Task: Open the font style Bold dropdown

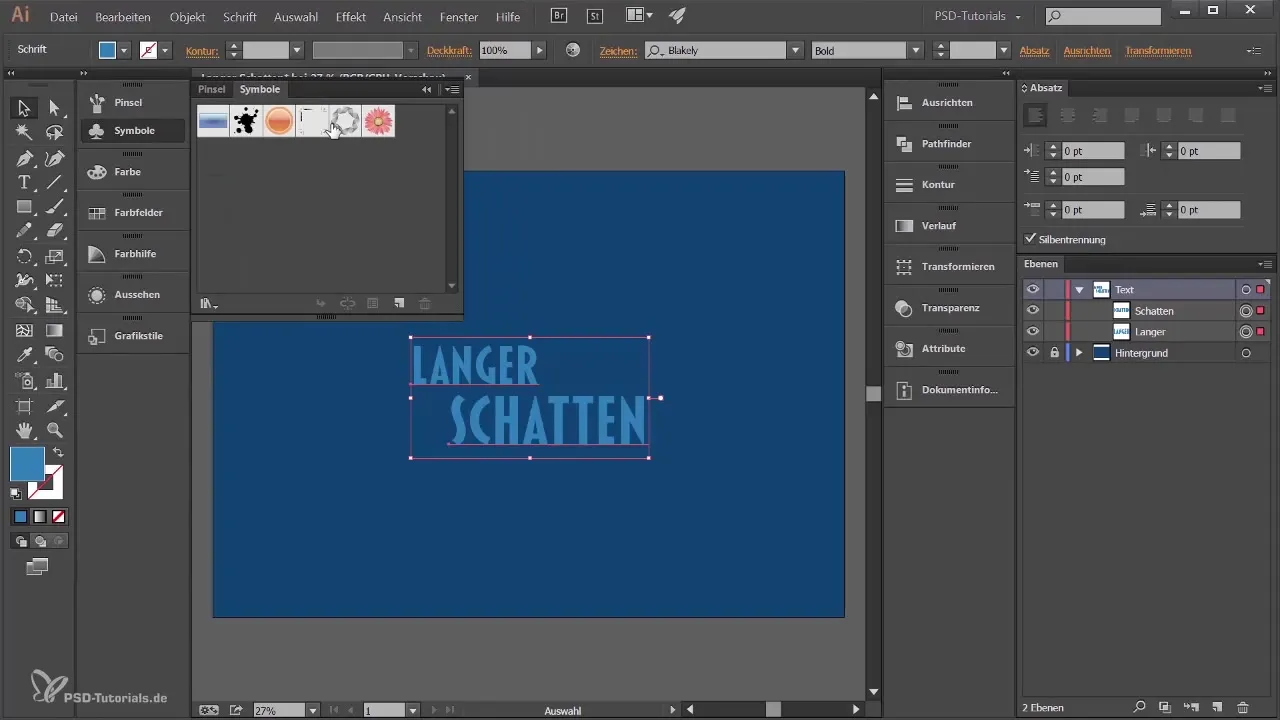Action: [x=916, y=50]
